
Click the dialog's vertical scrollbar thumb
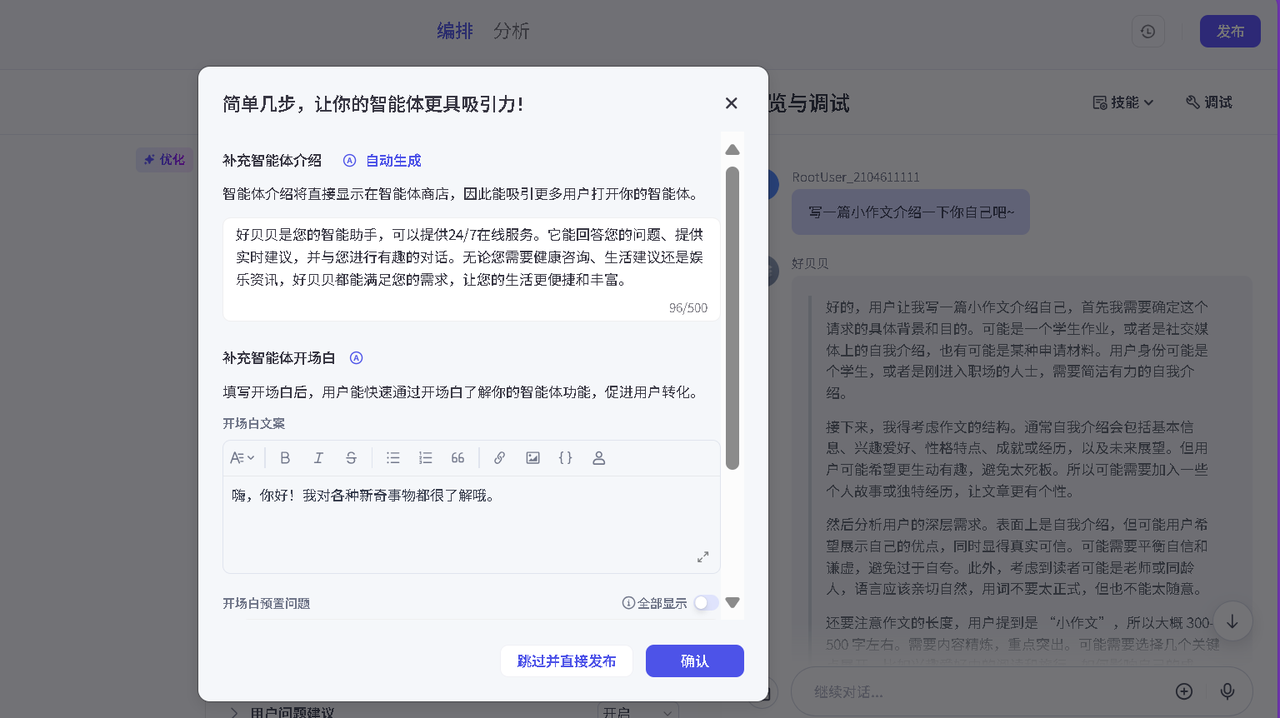click(x=732, y=318)
